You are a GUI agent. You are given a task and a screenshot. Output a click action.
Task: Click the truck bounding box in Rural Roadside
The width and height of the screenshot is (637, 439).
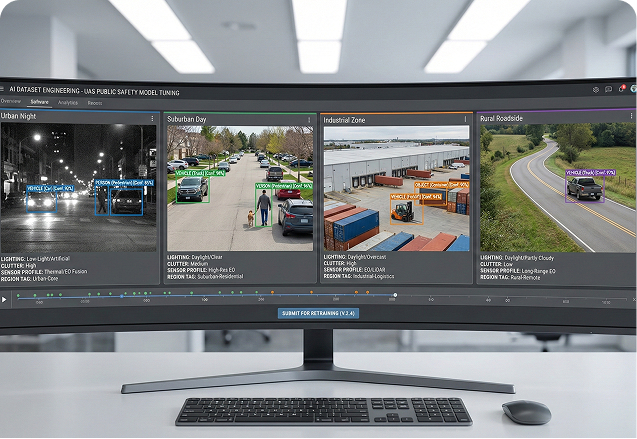584,186
